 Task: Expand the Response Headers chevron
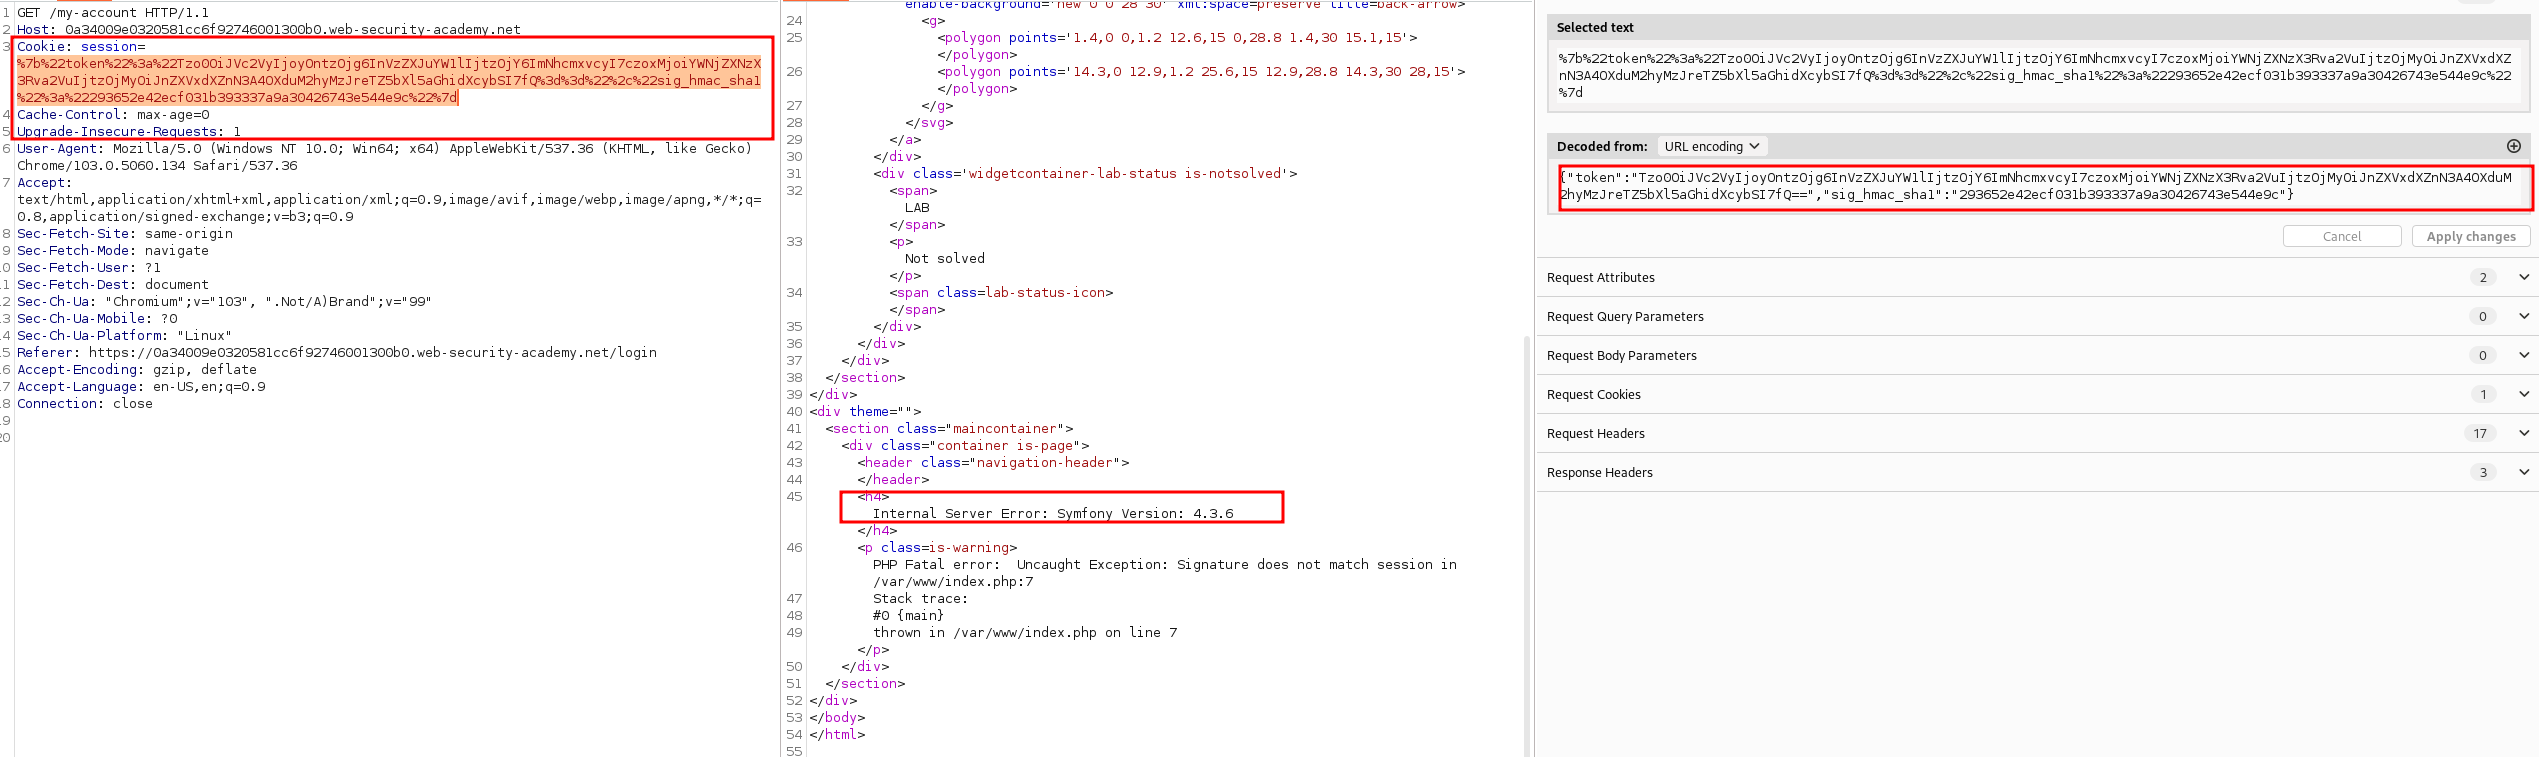click(x=2523, y=472)
